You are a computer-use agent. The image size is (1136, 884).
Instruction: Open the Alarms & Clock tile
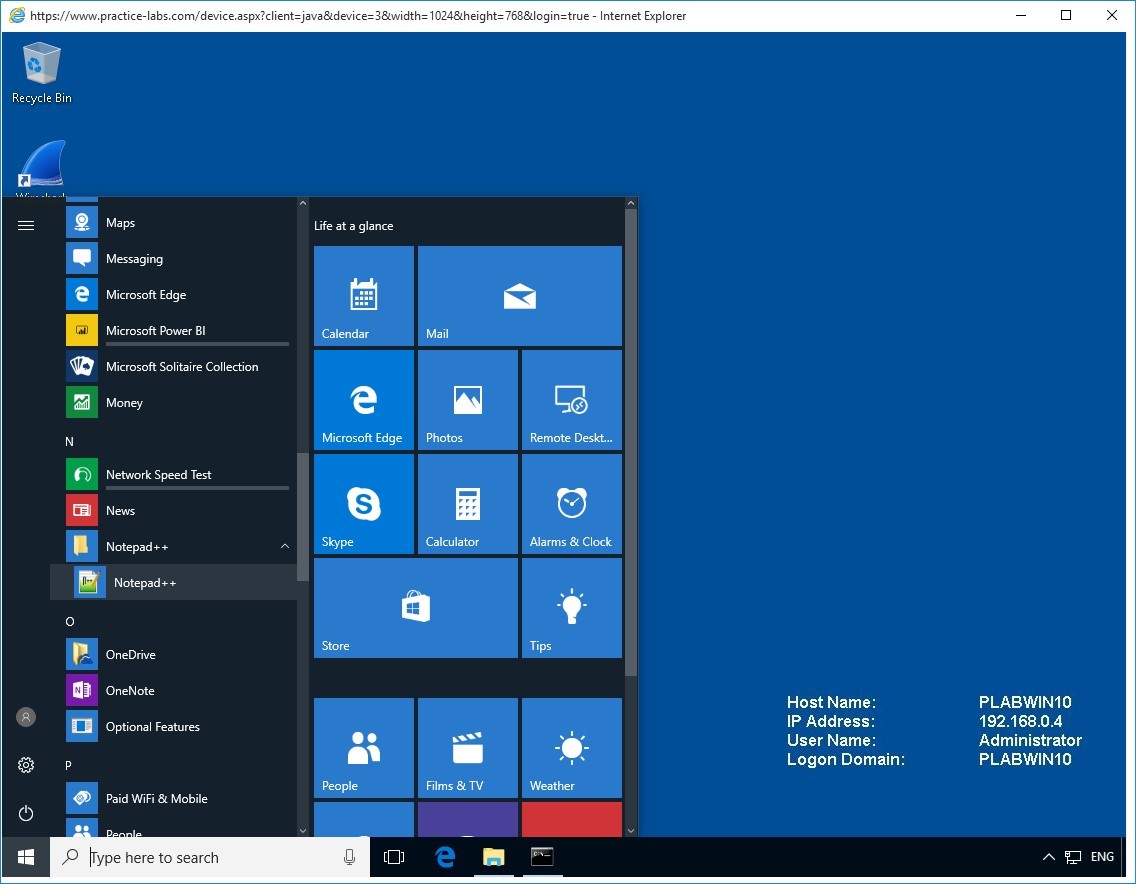tap(571, 504)
